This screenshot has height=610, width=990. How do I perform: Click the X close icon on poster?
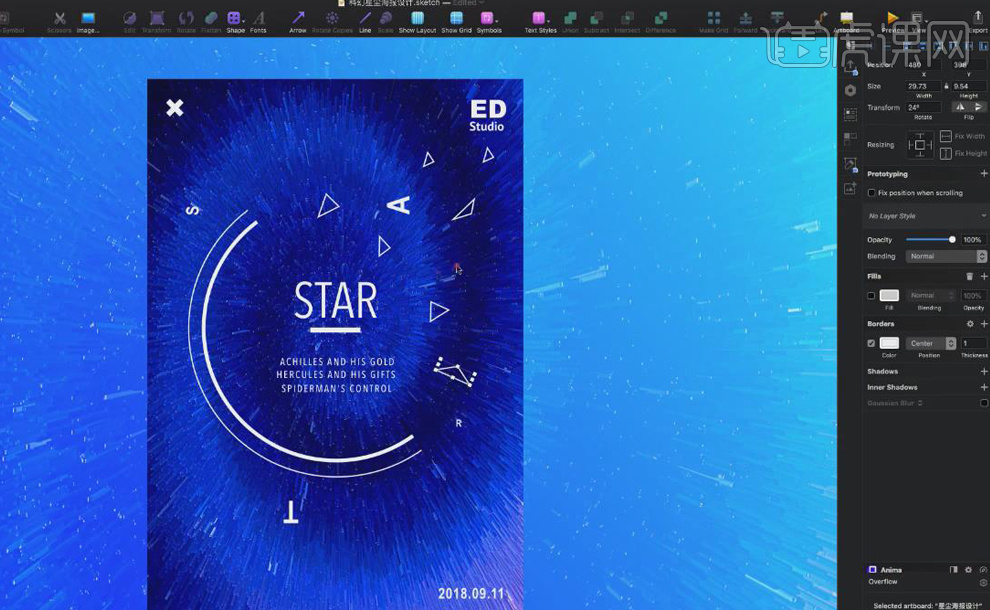coord(175,108)
